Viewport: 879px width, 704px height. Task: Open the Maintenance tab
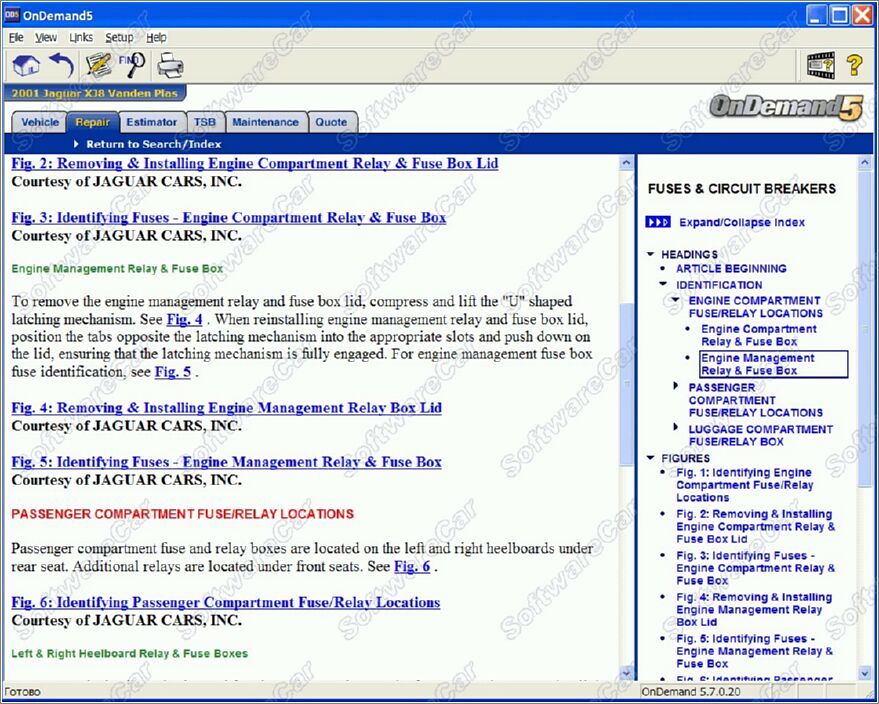[265, 122]
